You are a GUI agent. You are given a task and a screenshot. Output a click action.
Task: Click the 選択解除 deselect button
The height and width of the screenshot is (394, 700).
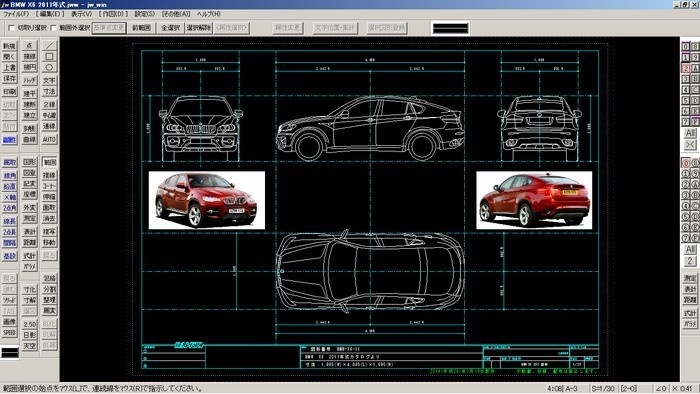click(199, 28)
